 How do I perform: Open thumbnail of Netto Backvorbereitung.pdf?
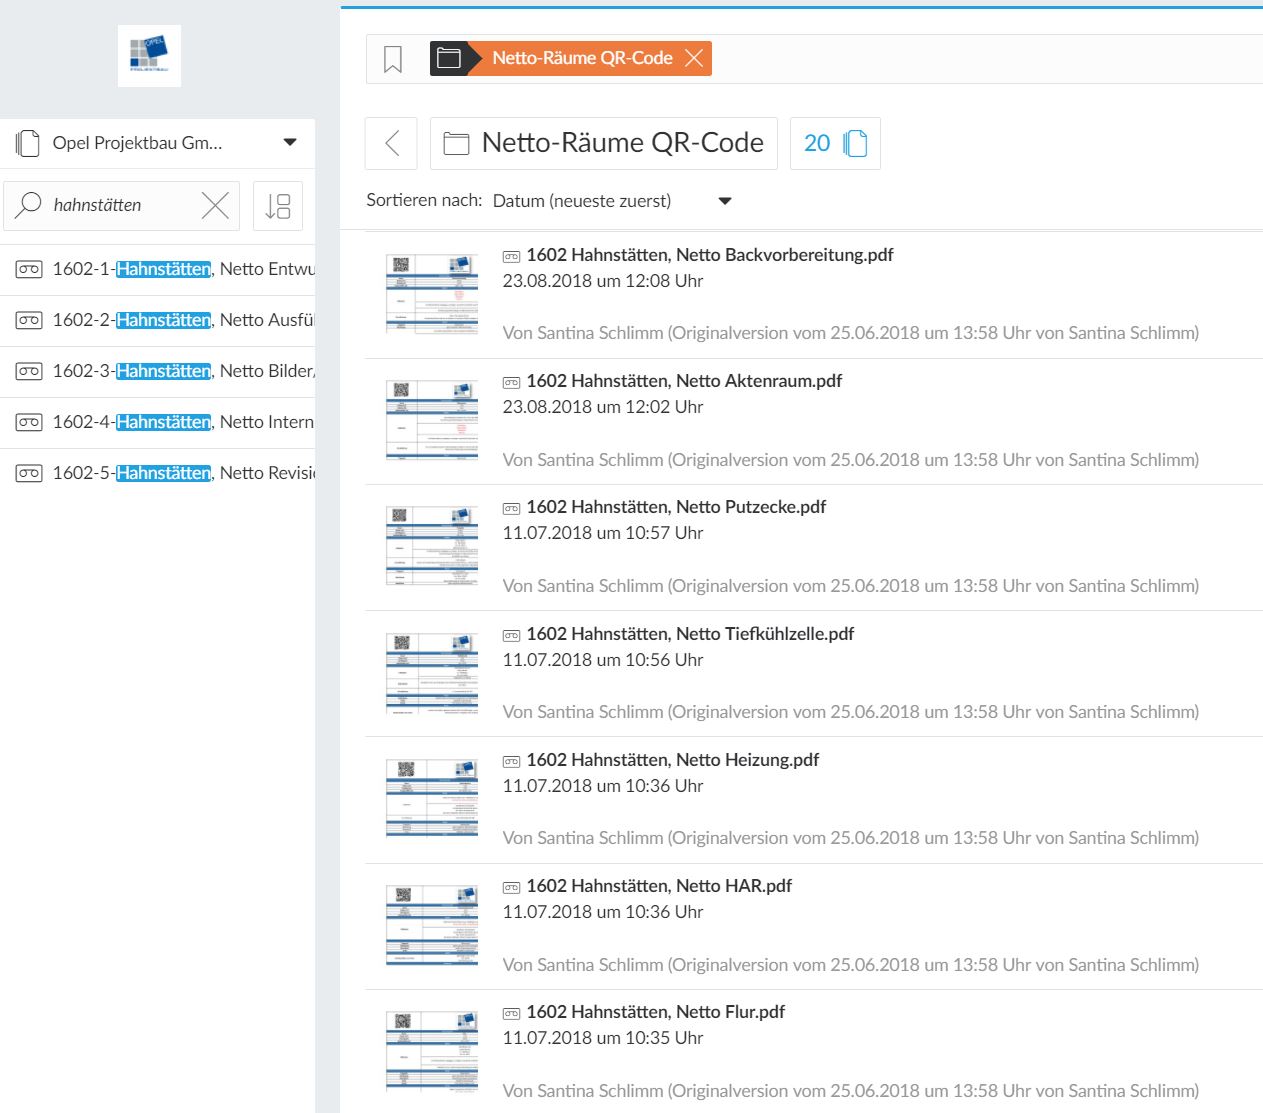[x=432, y=293]
